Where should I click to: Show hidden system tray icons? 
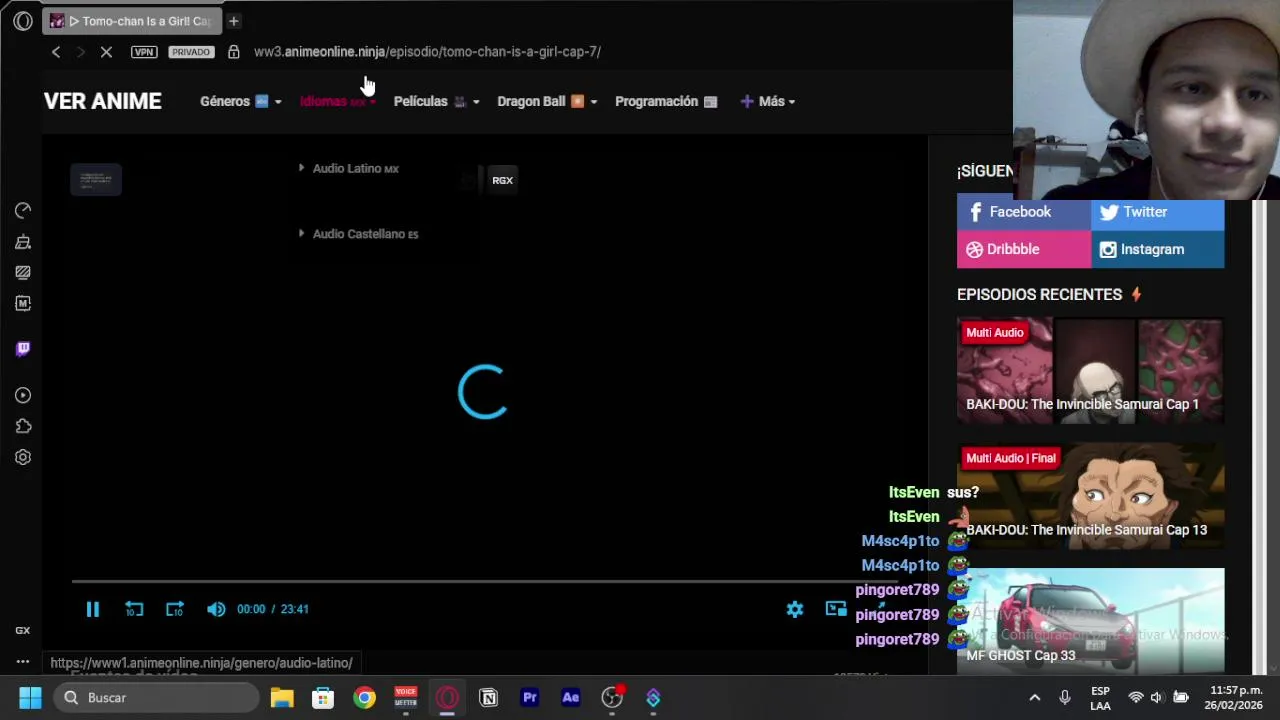(1035, 698)
